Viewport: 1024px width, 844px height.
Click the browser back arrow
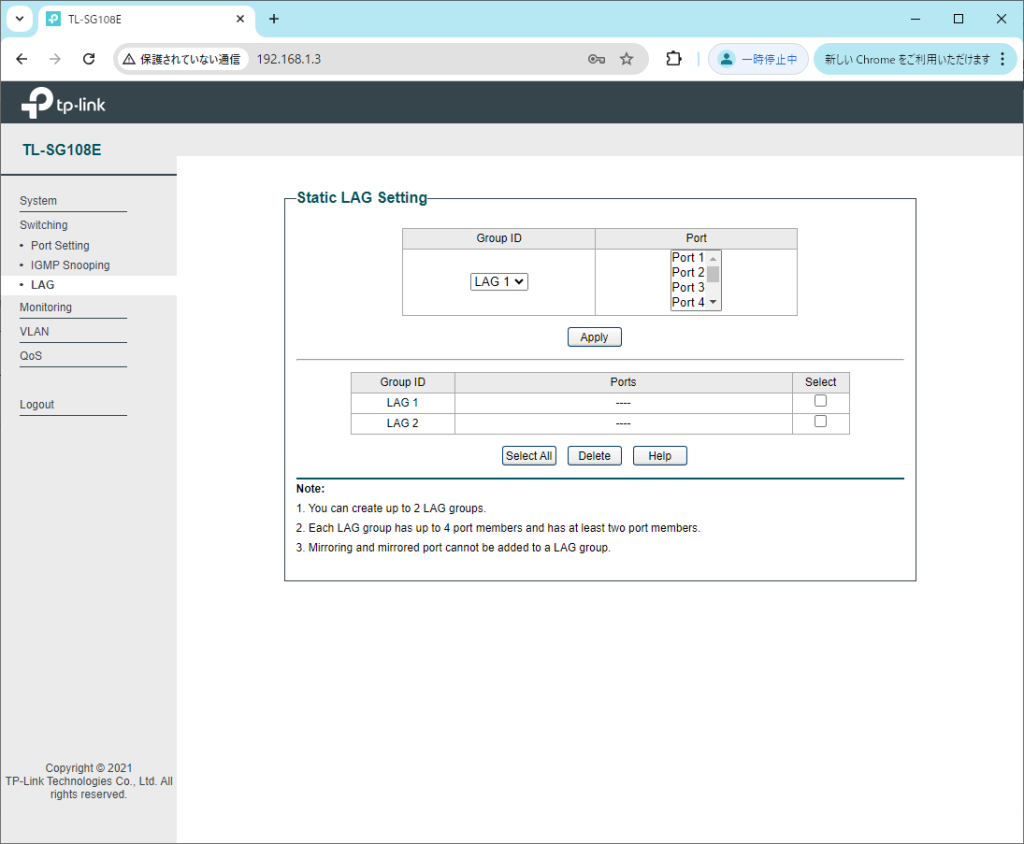click(x=22, y=59)
